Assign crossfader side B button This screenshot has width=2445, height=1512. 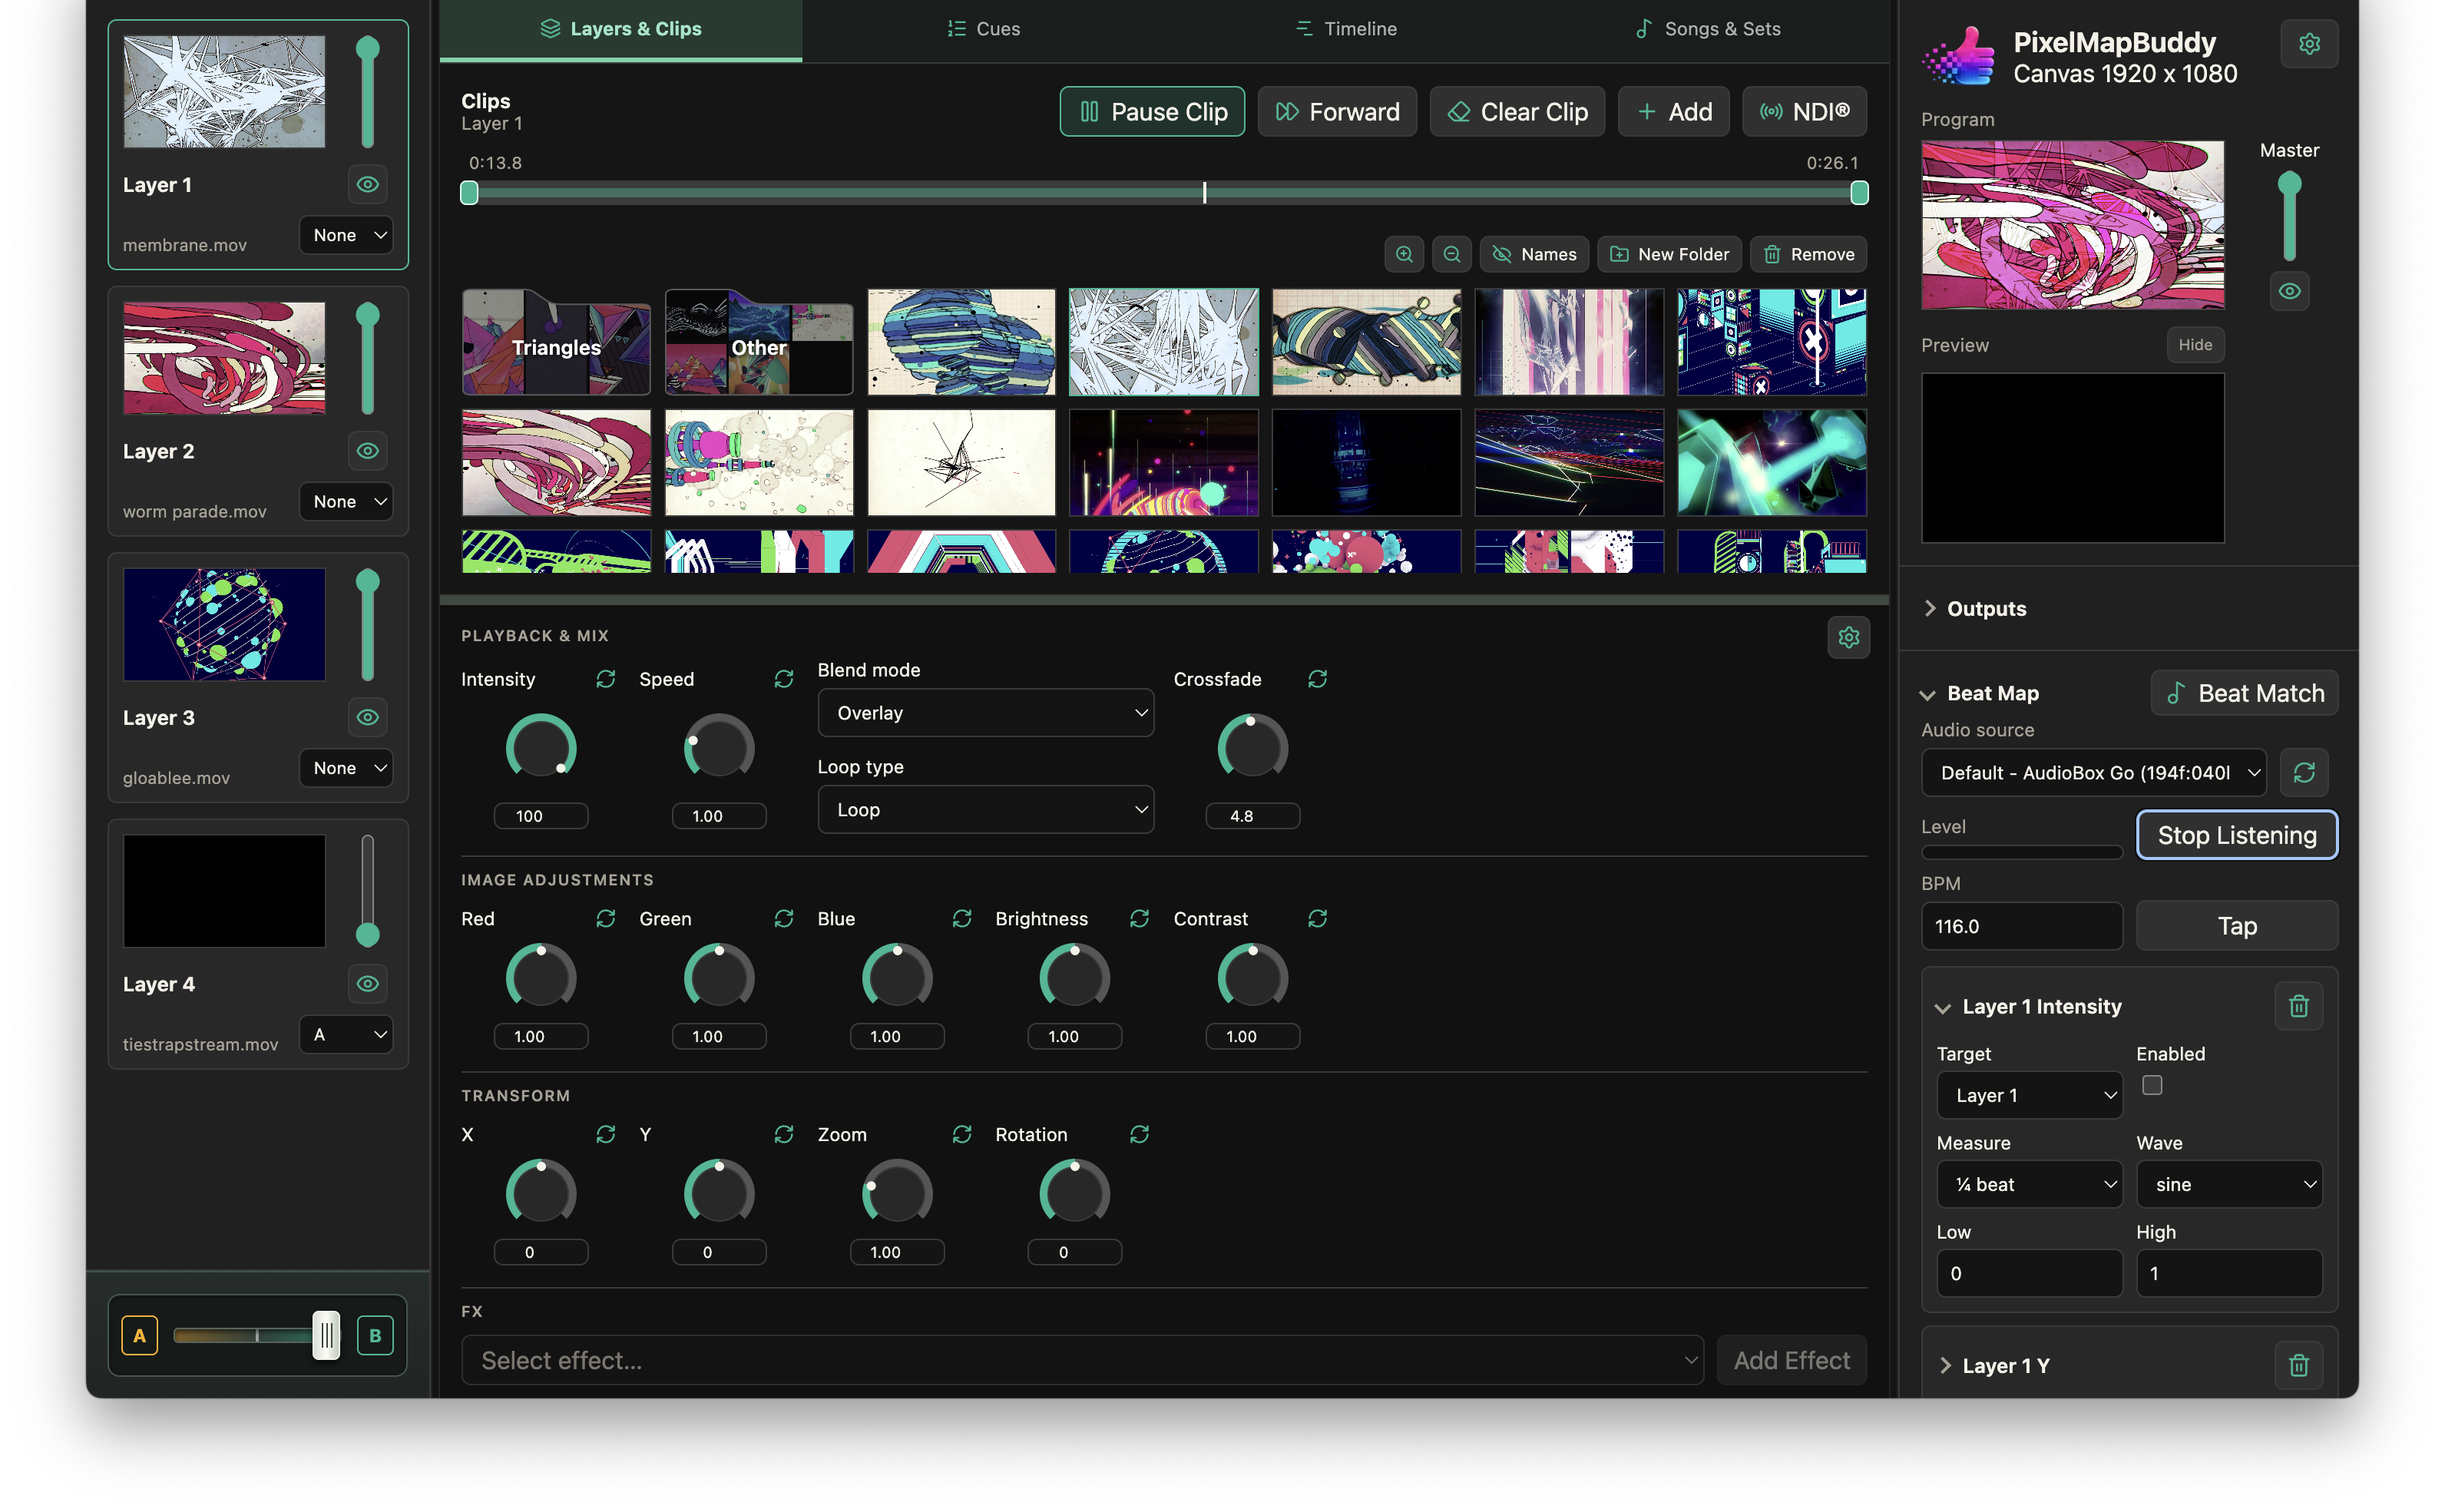(x=375, y=1335)
